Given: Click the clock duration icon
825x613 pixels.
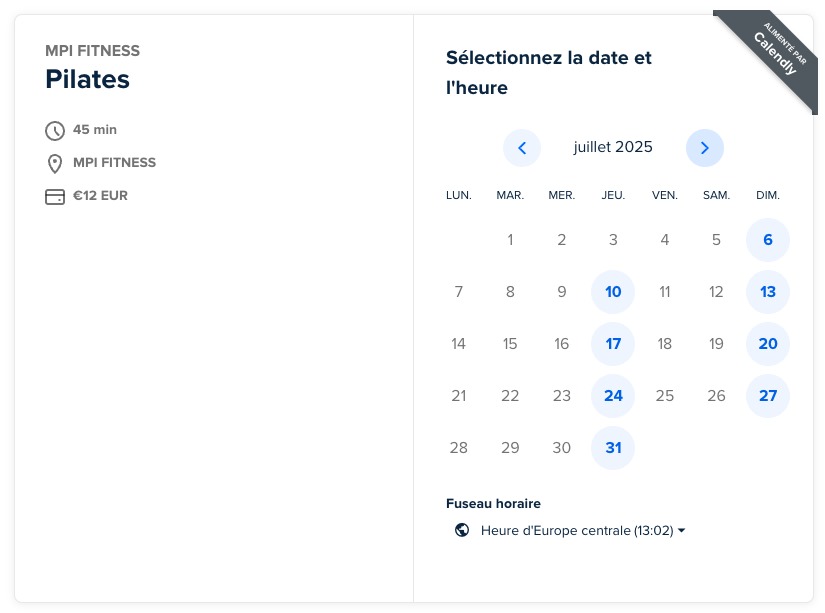Looking at the screenshot, I should tap(55, 130).
